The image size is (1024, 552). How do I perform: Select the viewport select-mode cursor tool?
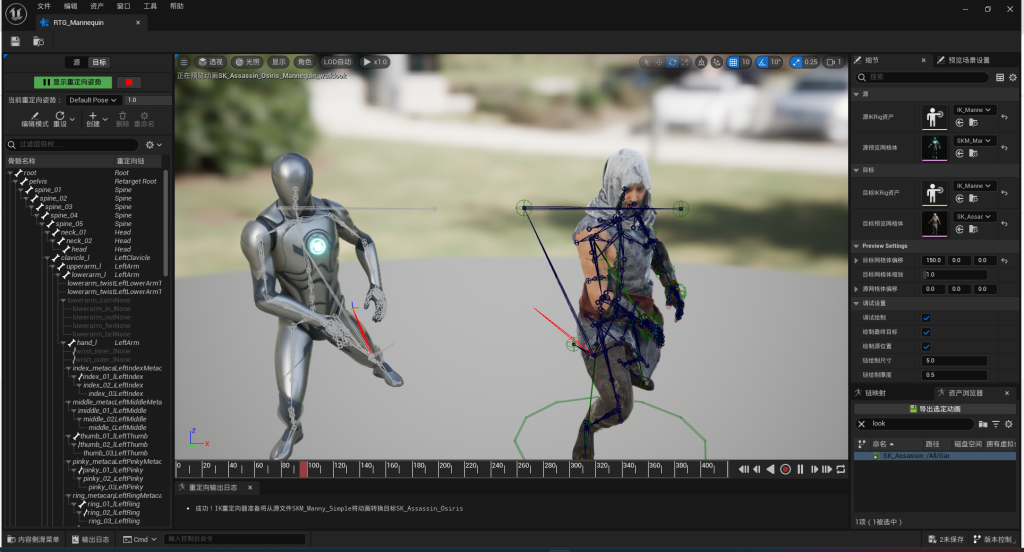point(647,62)
